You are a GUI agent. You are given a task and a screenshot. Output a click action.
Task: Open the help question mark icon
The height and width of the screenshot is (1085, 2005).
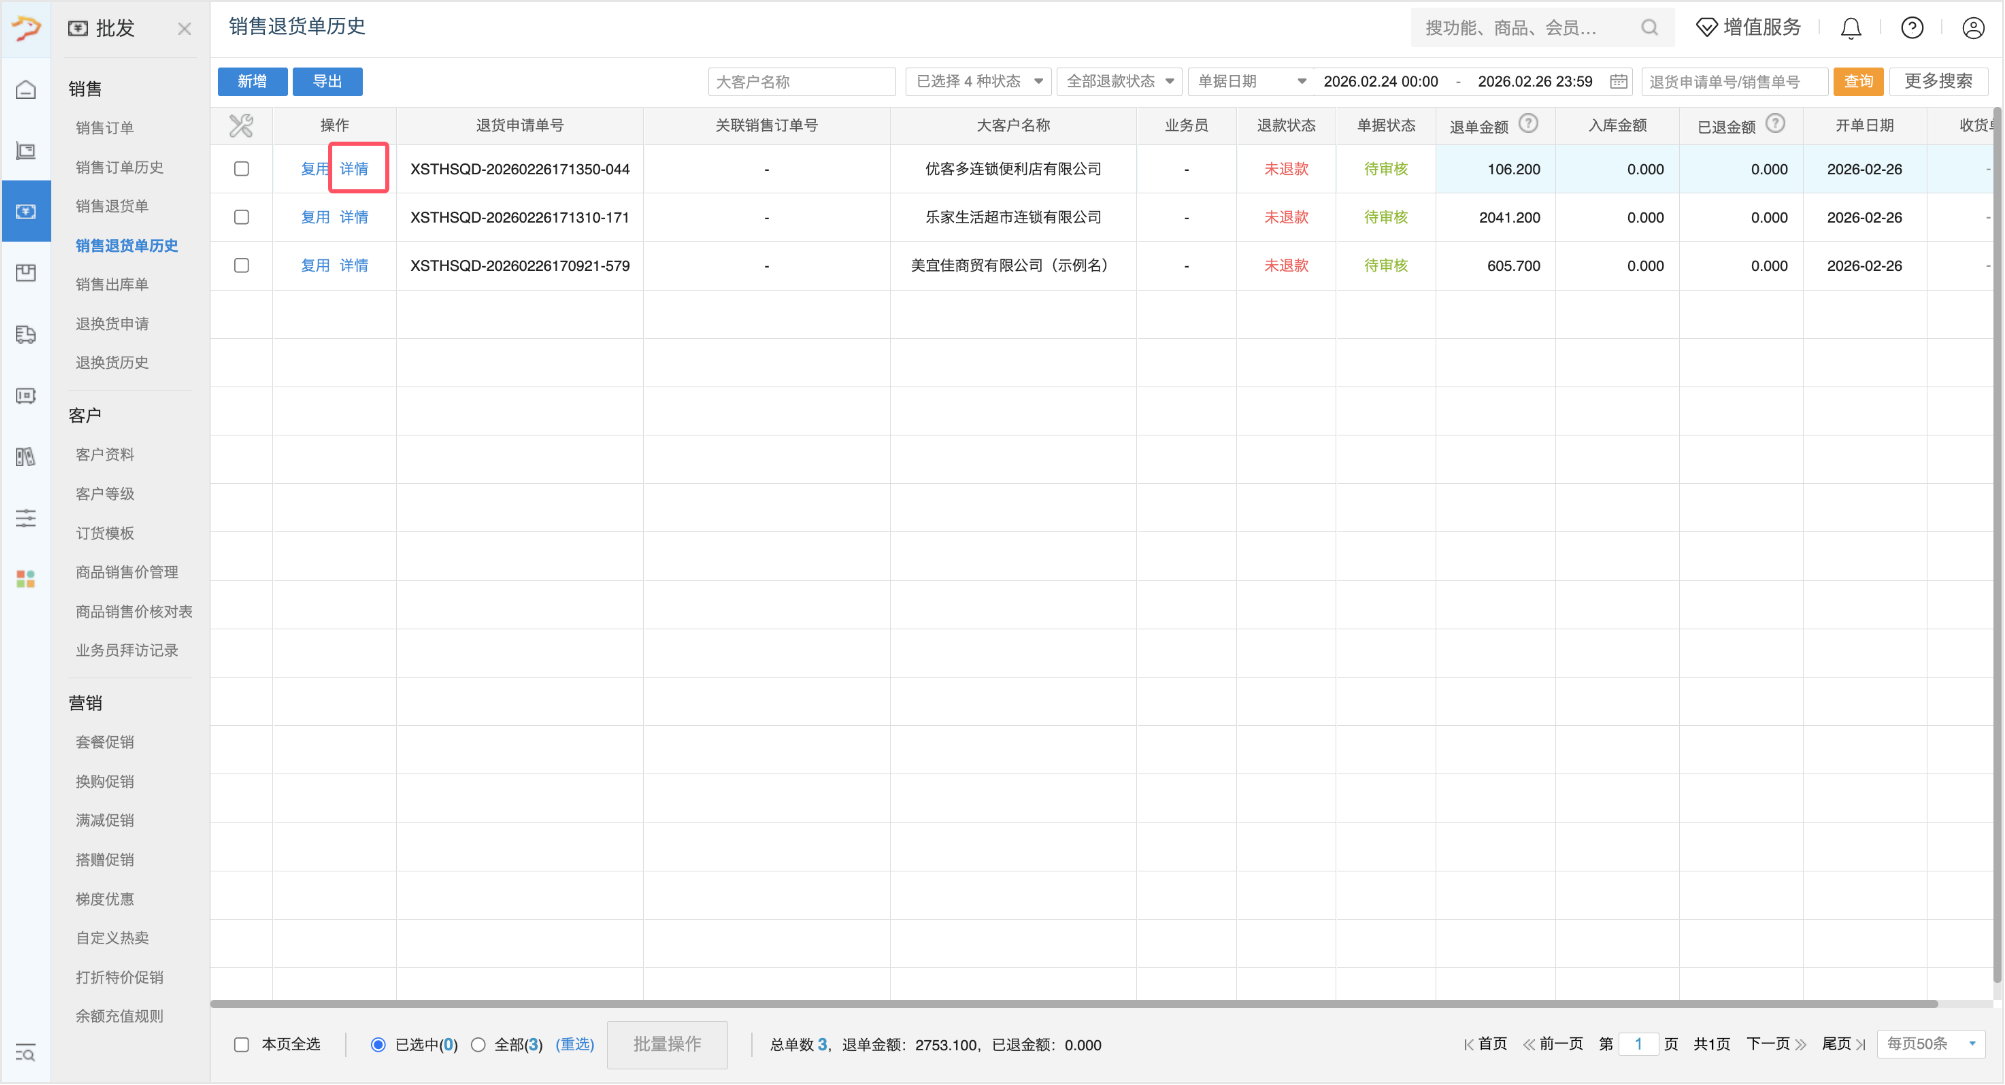1912,28
